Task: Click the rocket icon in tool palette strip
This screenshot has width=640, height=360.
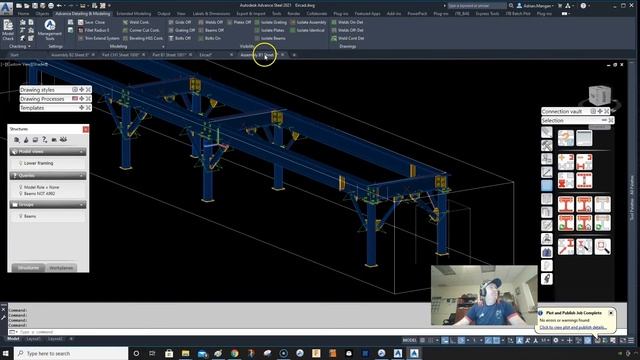Action: tap(547, 279)
